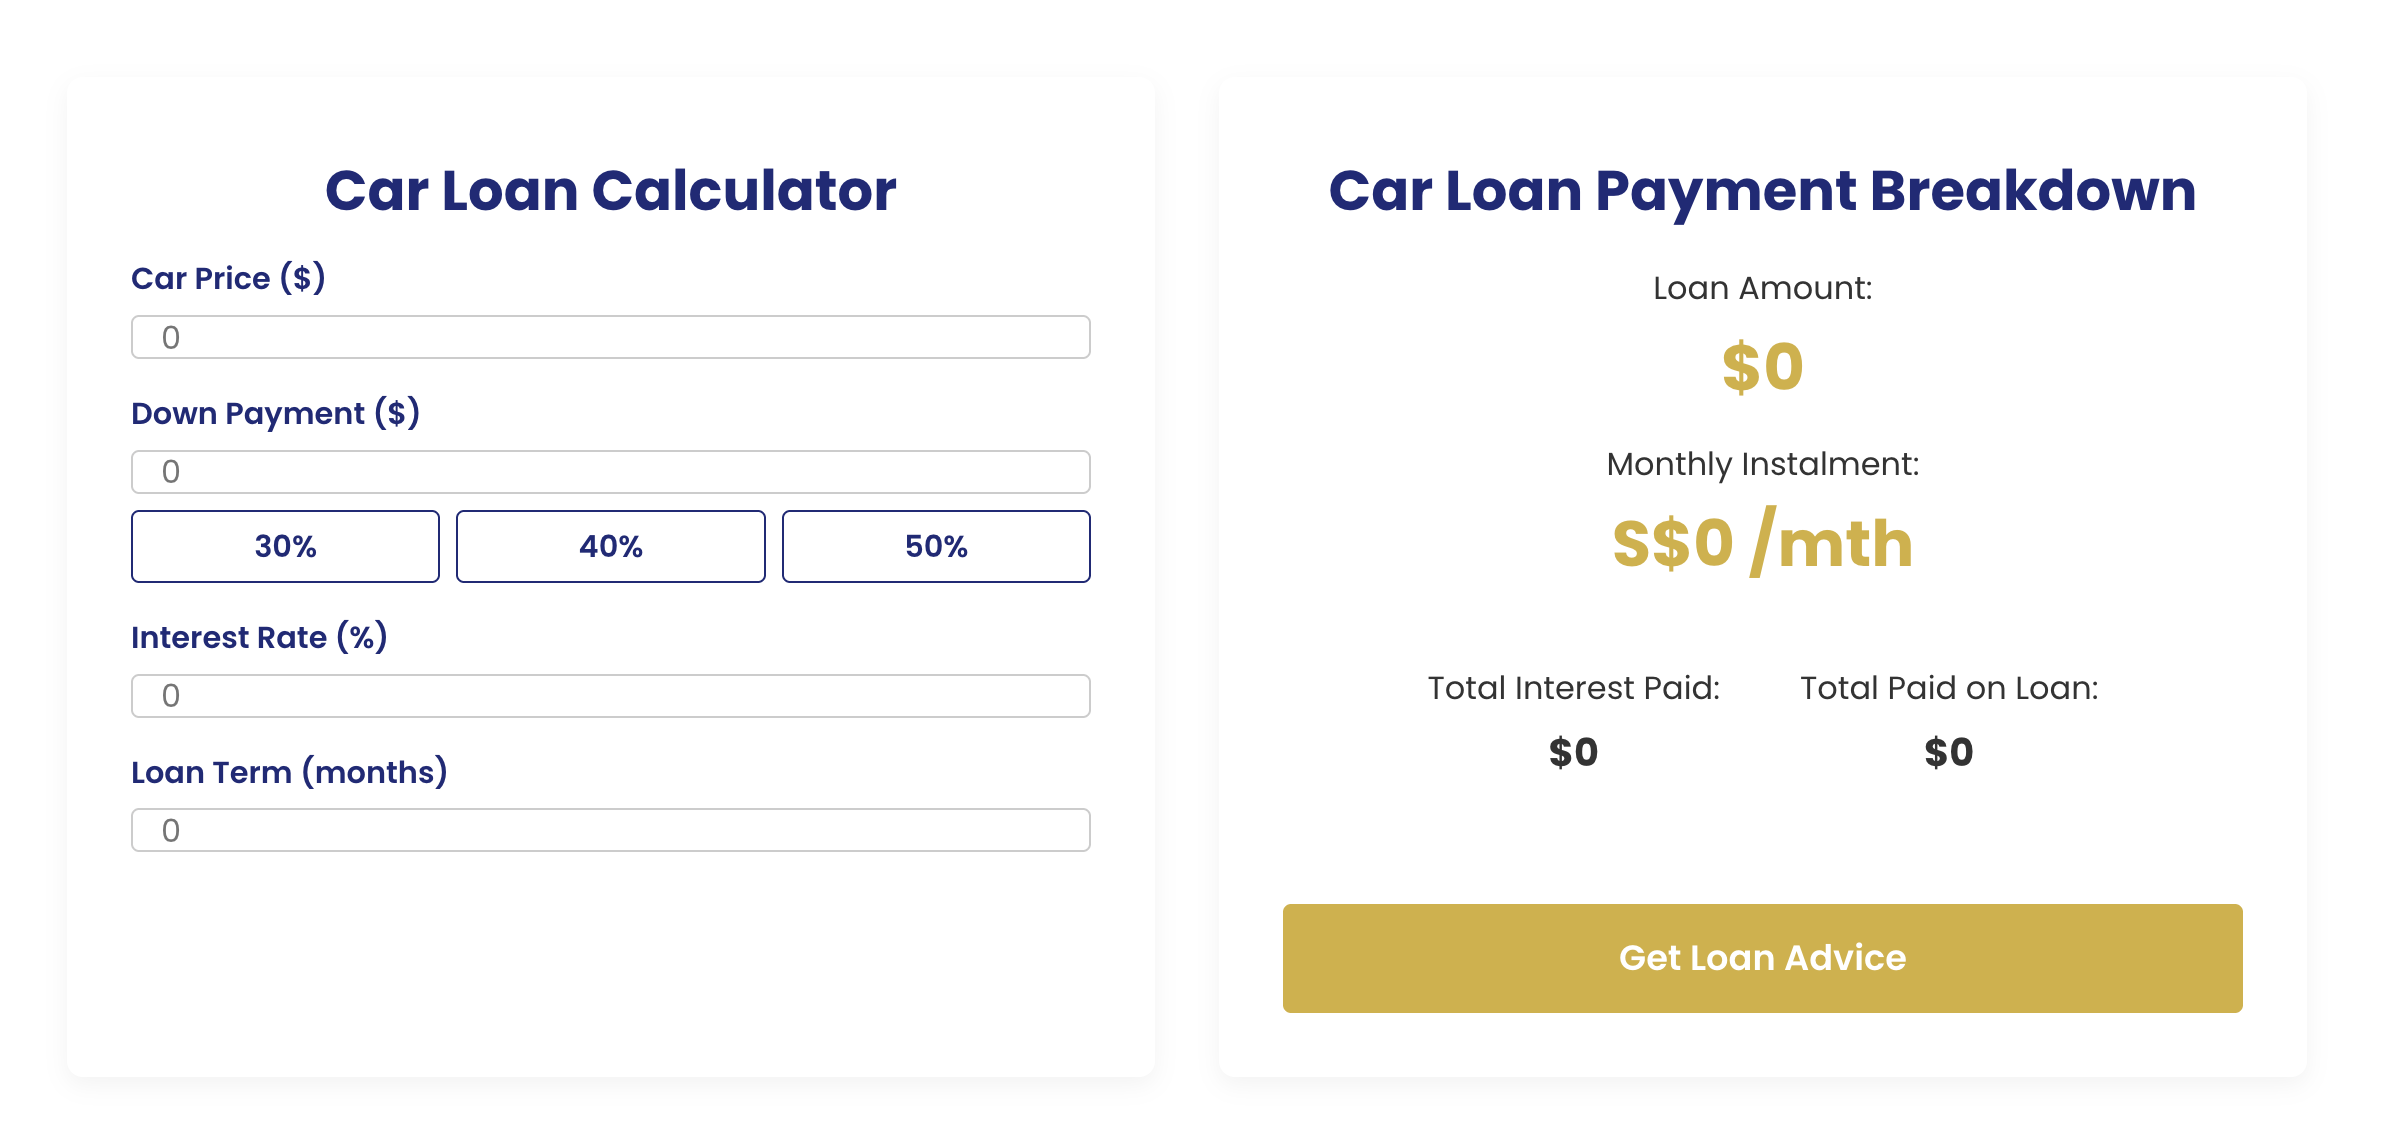
Task: Click the Loan Amount $0 figure
Action: click(x=1762, y=366)
